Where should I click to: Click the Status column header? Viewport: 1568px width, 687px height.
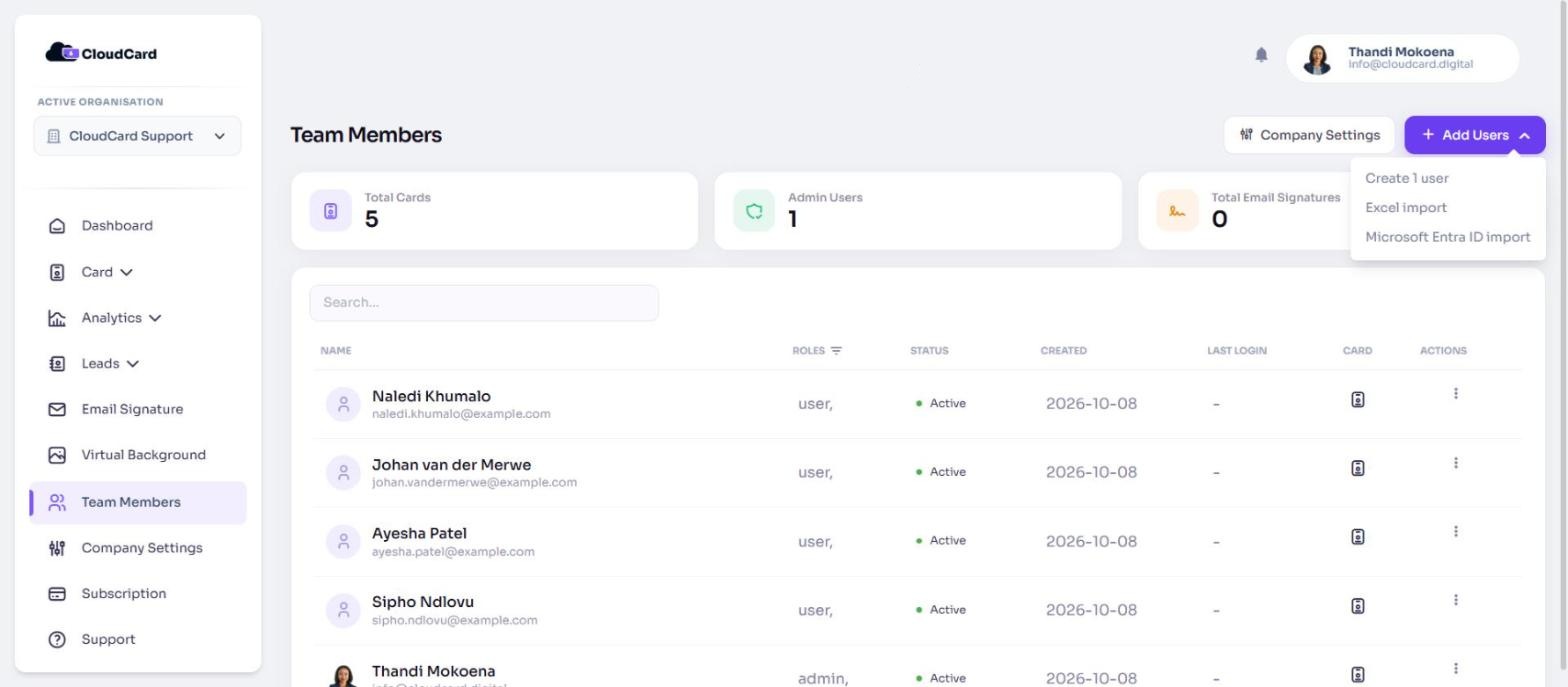pyautogui.click(x=929, y=351)
